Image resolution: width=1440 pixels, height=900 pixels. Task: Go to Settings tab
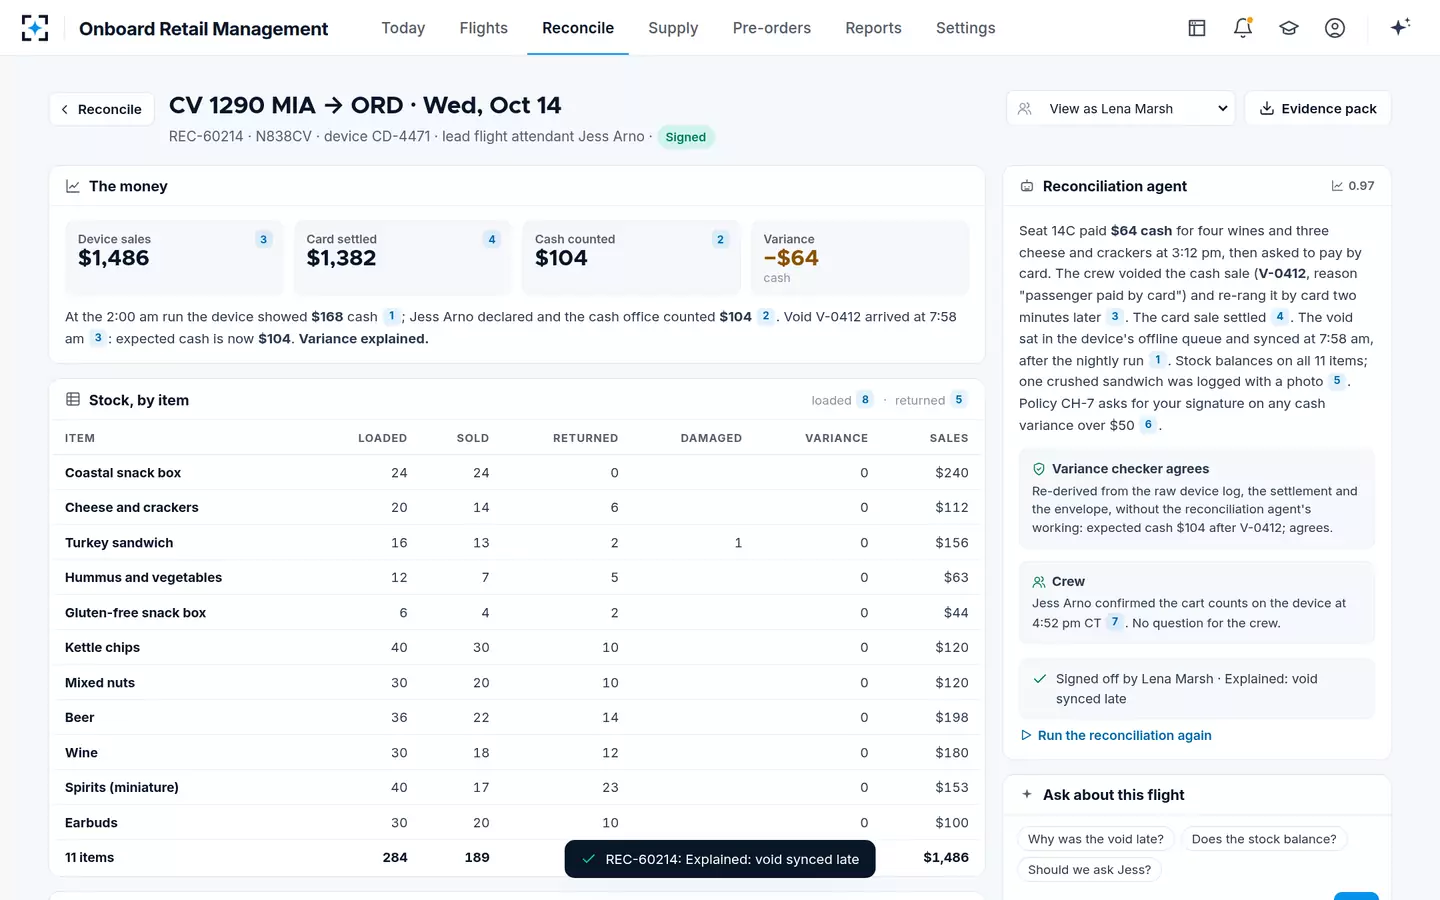966,28
